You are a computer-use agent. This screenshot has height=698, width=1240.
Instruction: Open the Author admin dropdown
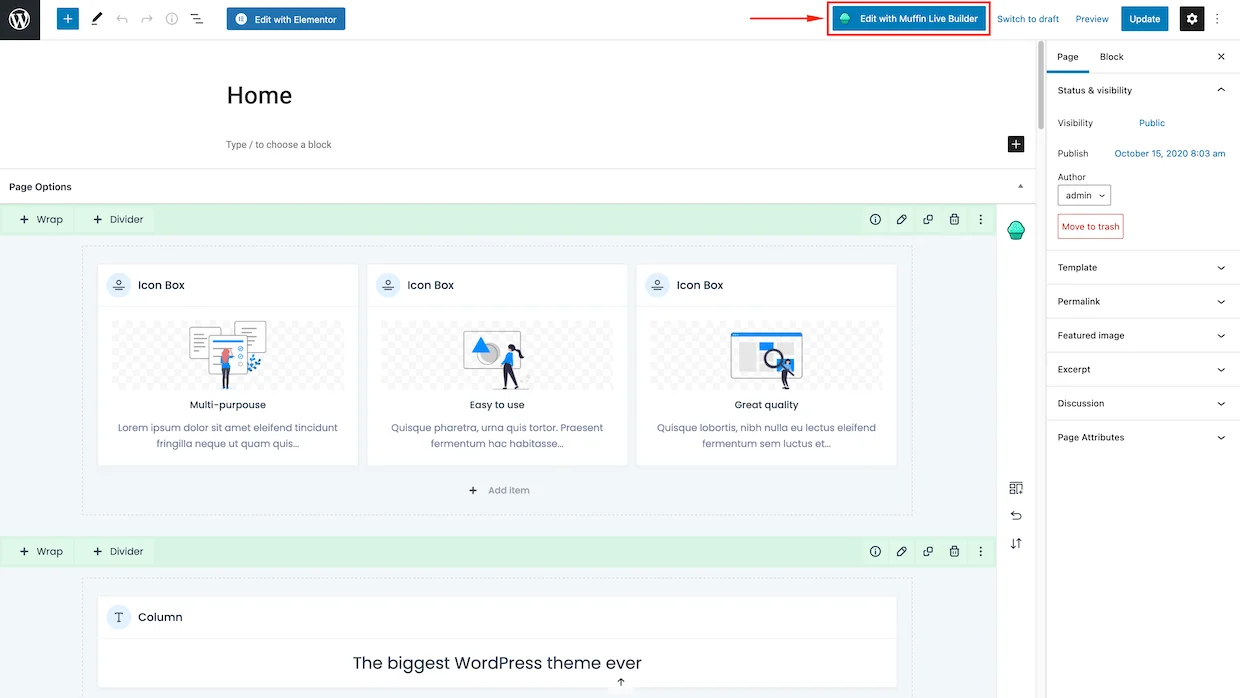pos(1084,196)
